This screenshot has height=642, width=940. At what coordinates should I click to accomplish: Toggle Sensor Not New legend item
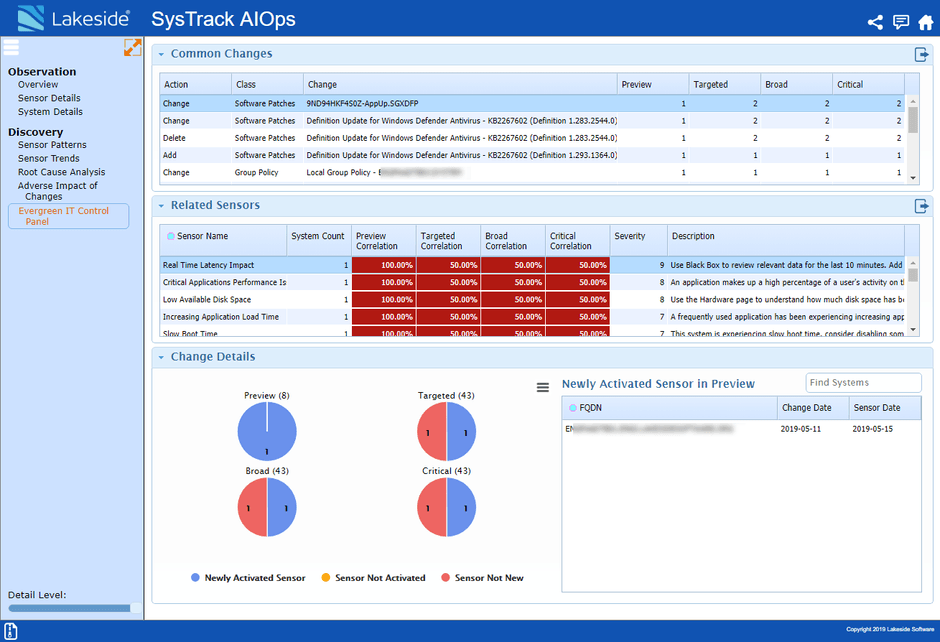tap(482, 578)
